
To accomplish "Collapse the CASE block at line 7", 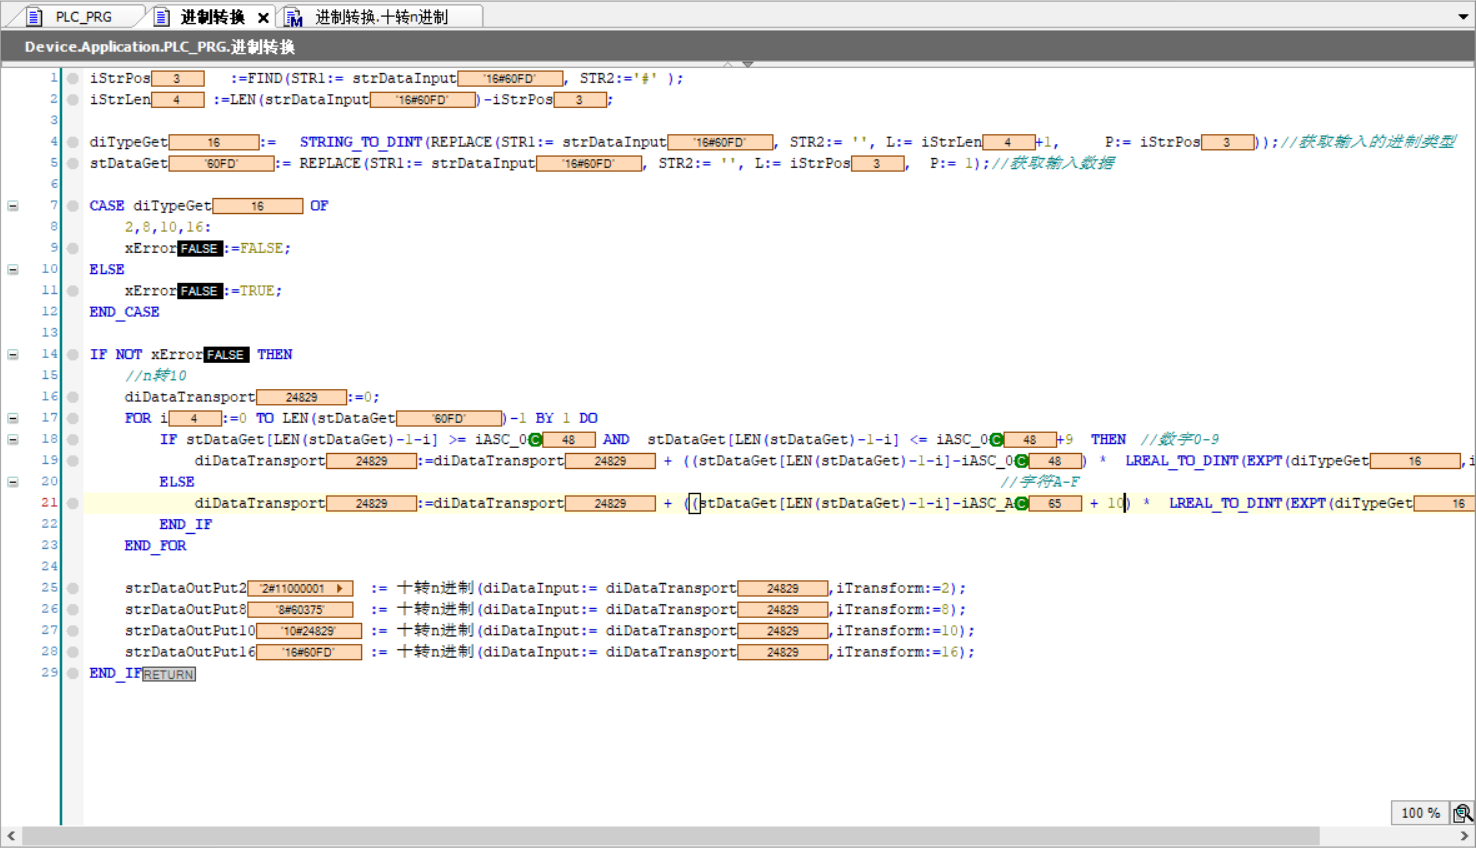I will tap(13, 206).
